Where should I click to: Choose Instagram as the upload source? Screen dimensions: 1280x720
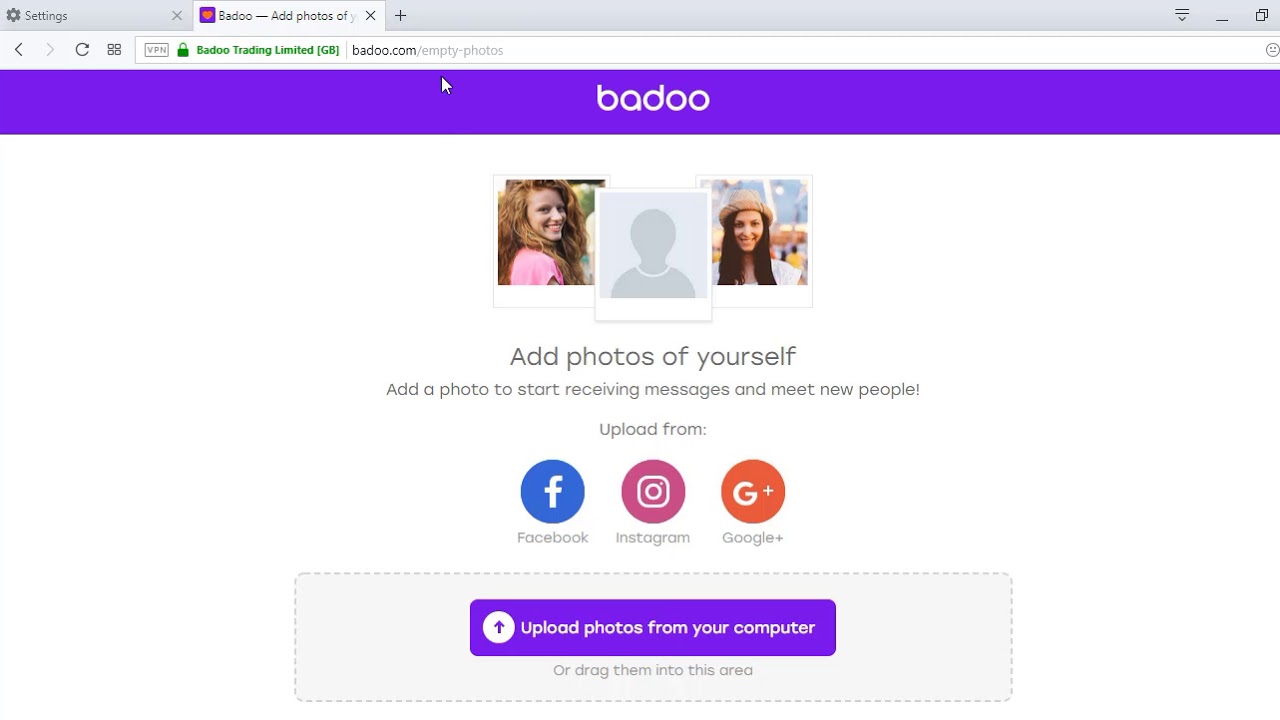653,491
